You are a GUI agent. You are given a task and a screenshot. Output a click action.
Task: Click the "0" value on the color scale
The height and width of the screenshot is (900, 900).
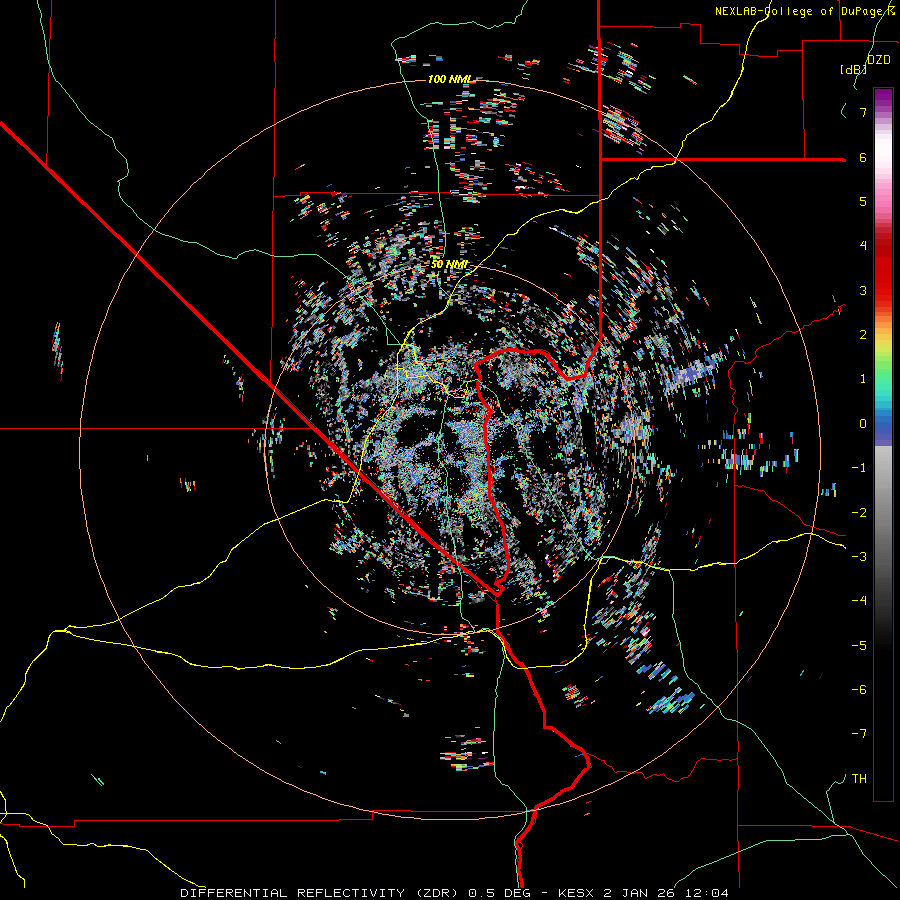(863, 424)
